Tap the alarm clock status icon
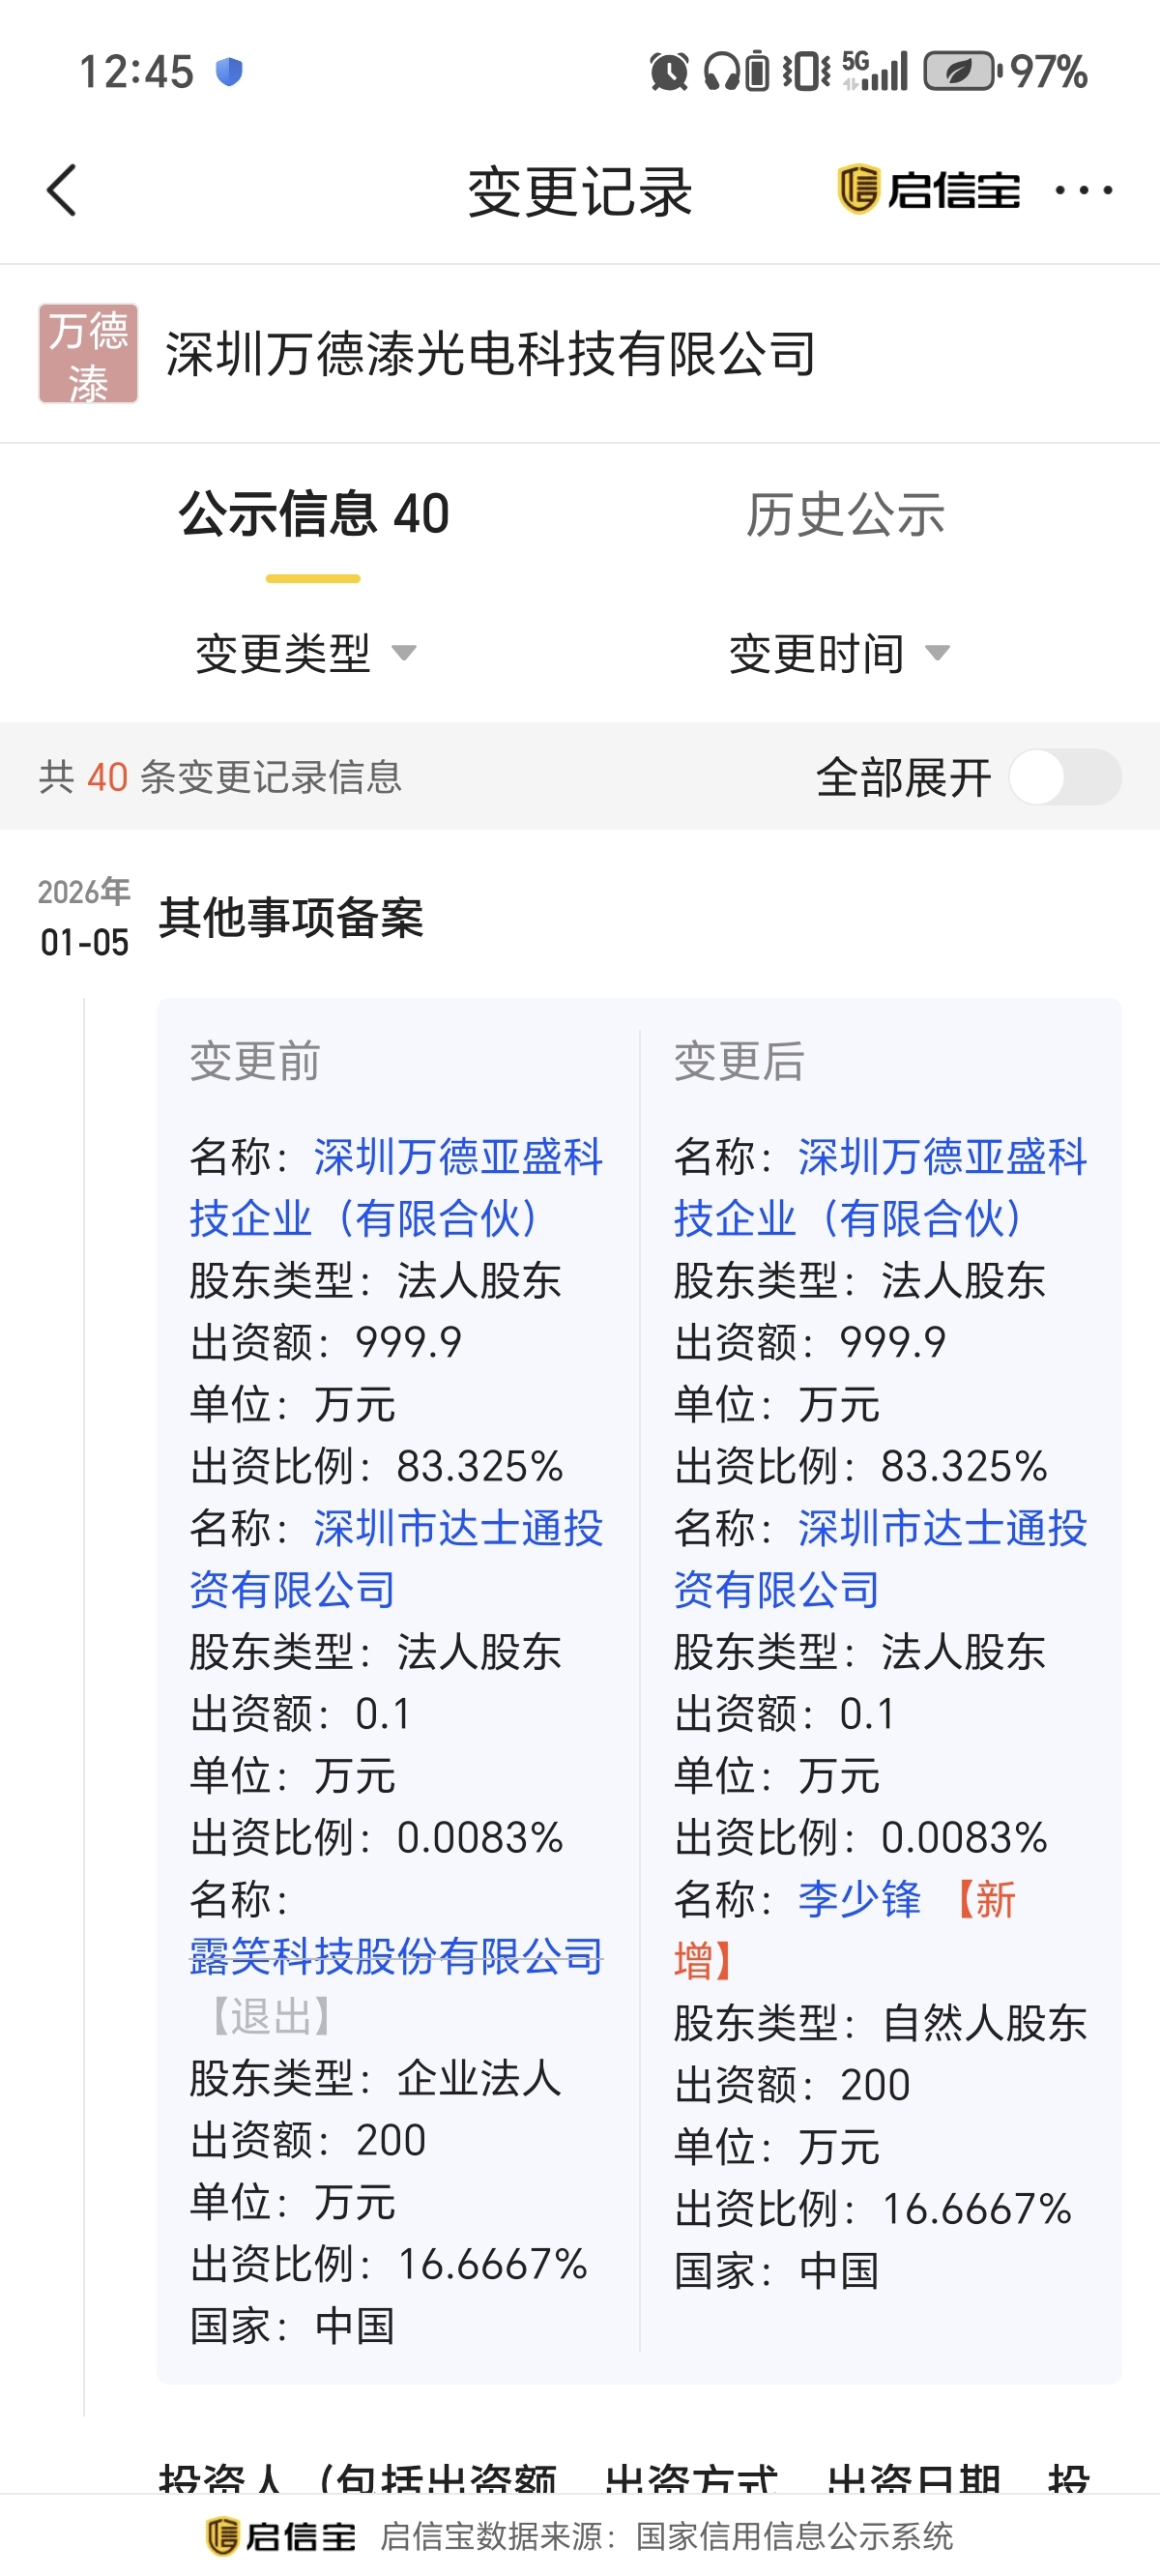 click(x=668, y=72)
